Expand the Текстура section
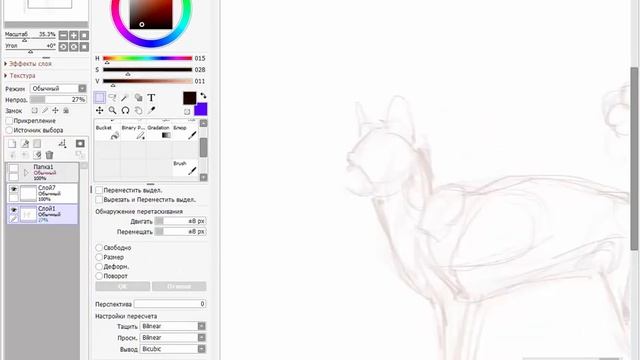Image resolution: width=640 pixels, height=360 pixels. (20, 76)
